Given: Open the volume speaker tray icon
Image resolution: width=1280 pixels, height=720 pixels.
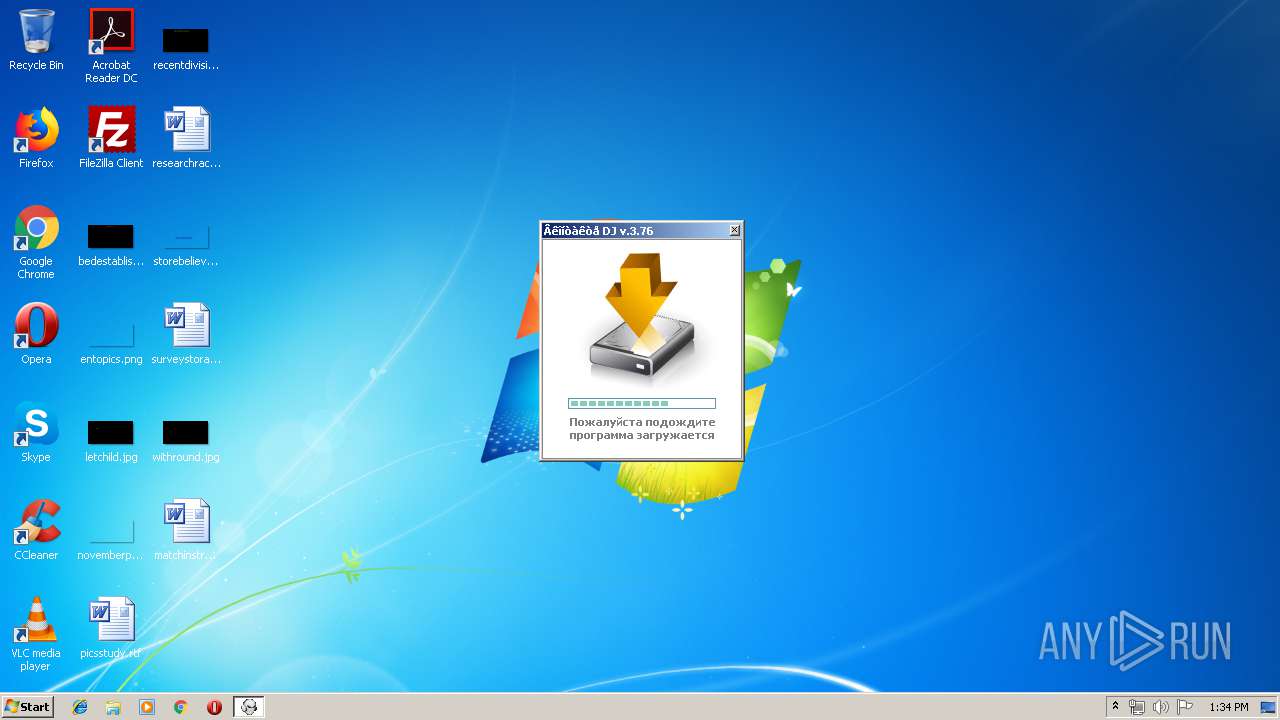Looking at the screenshot, I should point(1161,707).
